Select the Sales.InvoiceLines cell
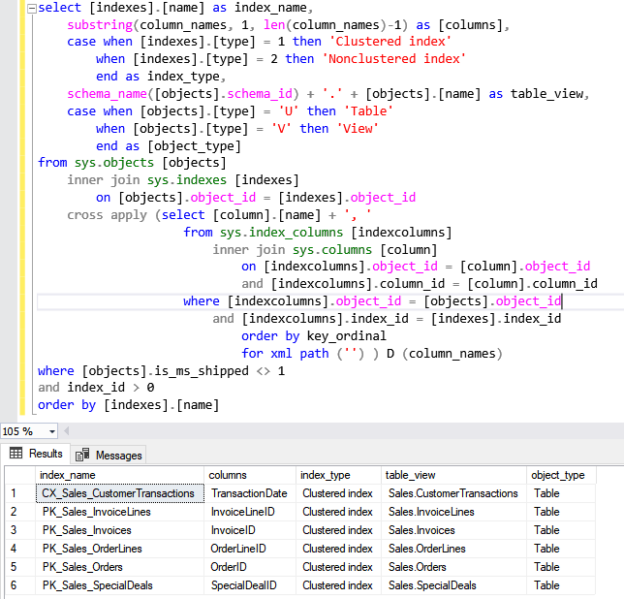This screenshot has height=599, width=624. pos(454,511)
